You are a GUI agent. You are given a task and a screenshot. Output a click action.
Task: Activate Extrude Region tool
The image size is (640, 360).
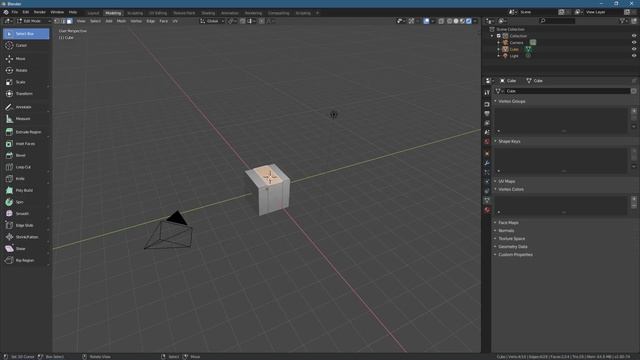click(26, 132)
